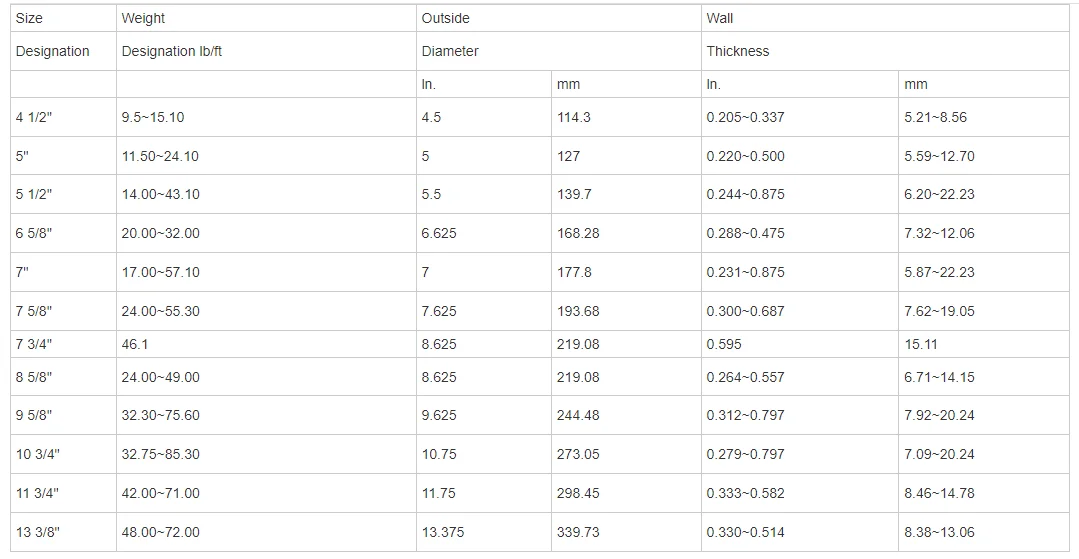Click the 298.45 mm diameter cell

tap(626, 494)
